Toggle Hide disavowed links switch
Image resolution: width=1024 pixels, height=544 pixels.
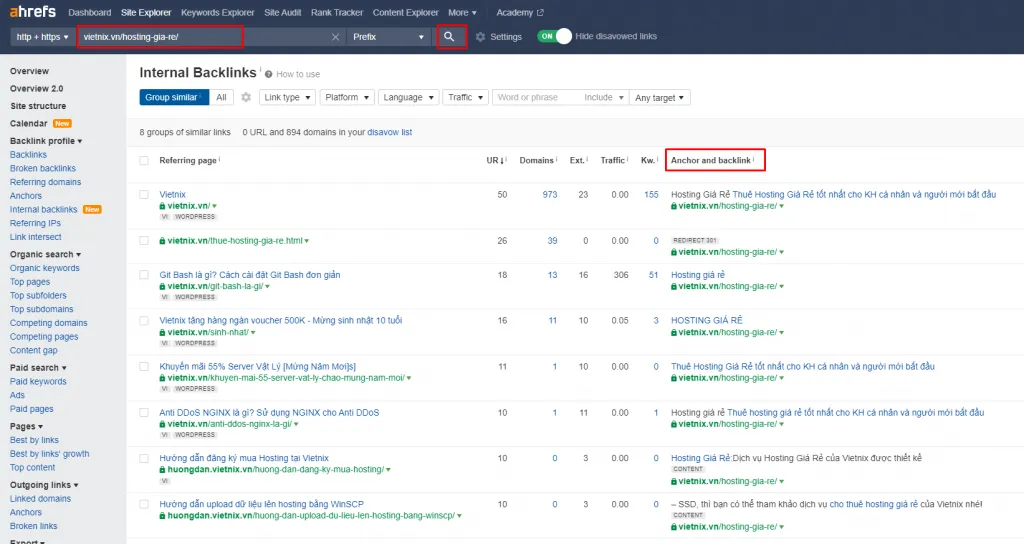[554, 37]
